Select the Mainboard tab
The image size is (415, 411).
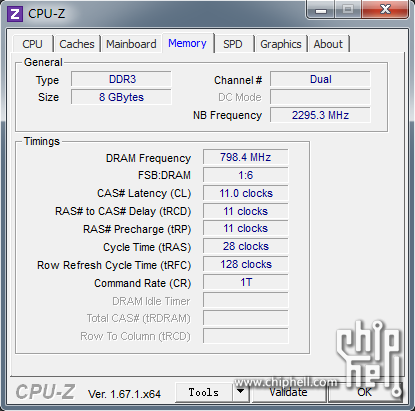131,44
